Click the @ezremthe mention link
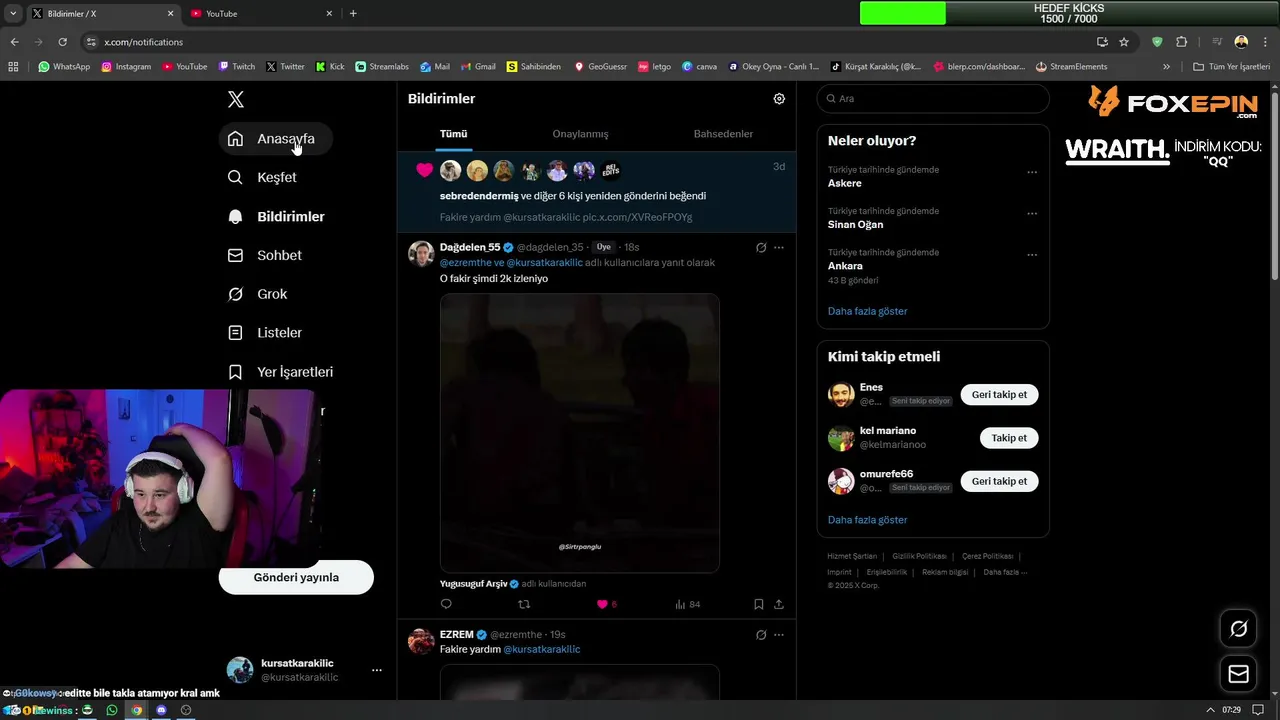 (x=465, y=263)
